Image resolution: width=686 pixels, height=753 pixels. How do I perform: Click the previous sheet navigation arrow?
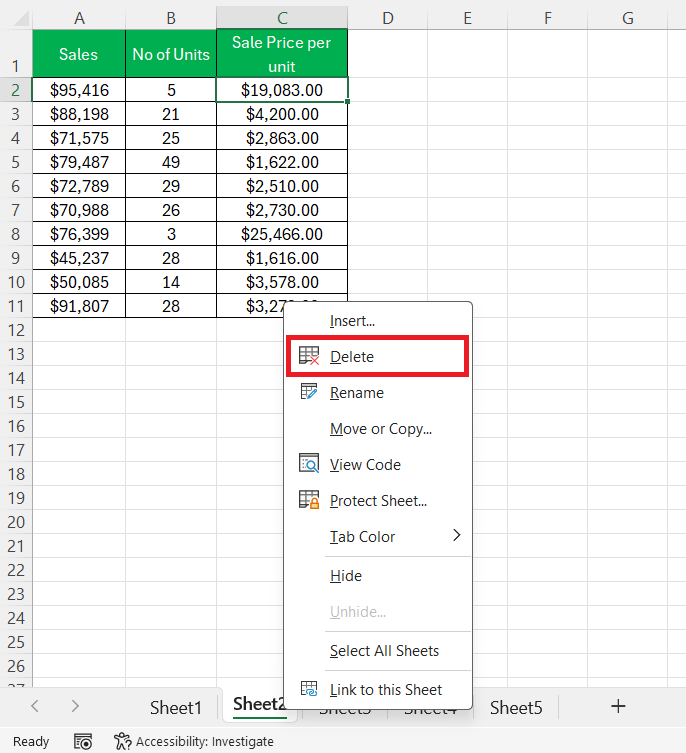pos(35,705)
